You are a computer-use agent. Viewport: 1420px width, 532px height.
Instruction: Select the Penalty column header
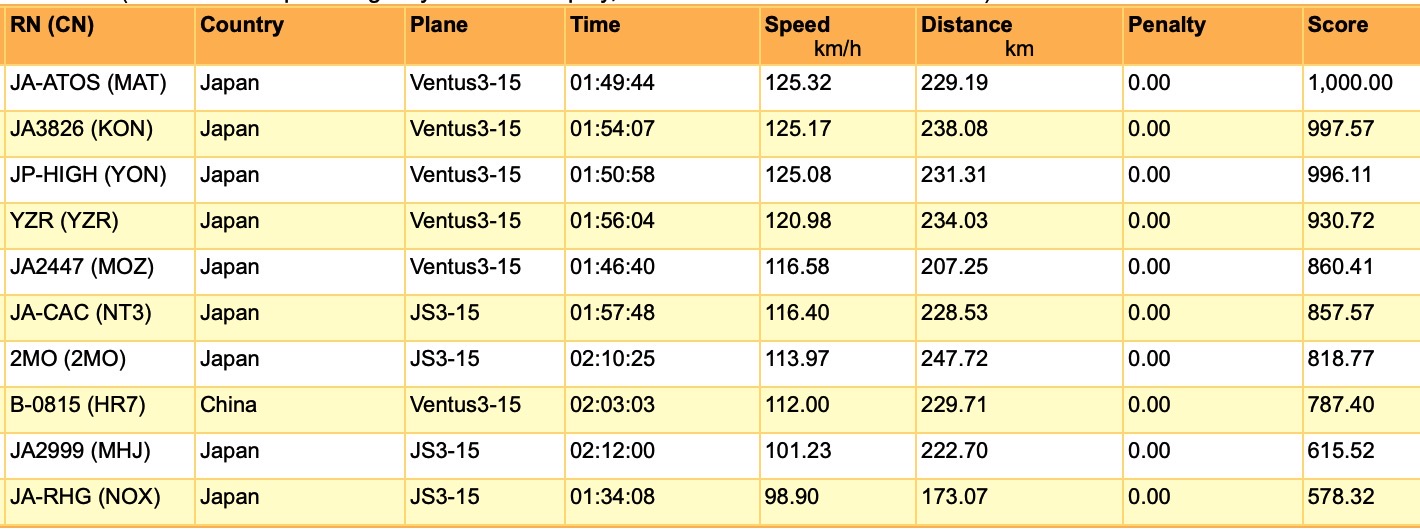coord(1166,25)
